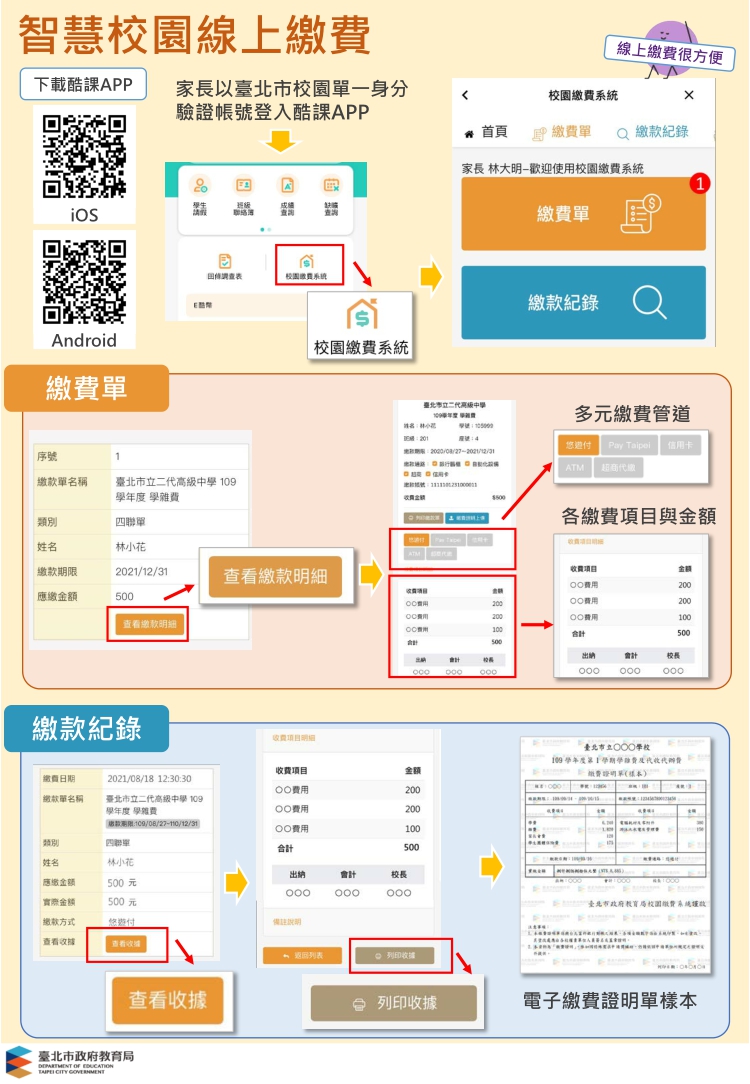Image resolution: width=750 pixels, height=1084 pixels.
Task: Tap the 學生請假 icon in the app
Action: pos(202,187)
